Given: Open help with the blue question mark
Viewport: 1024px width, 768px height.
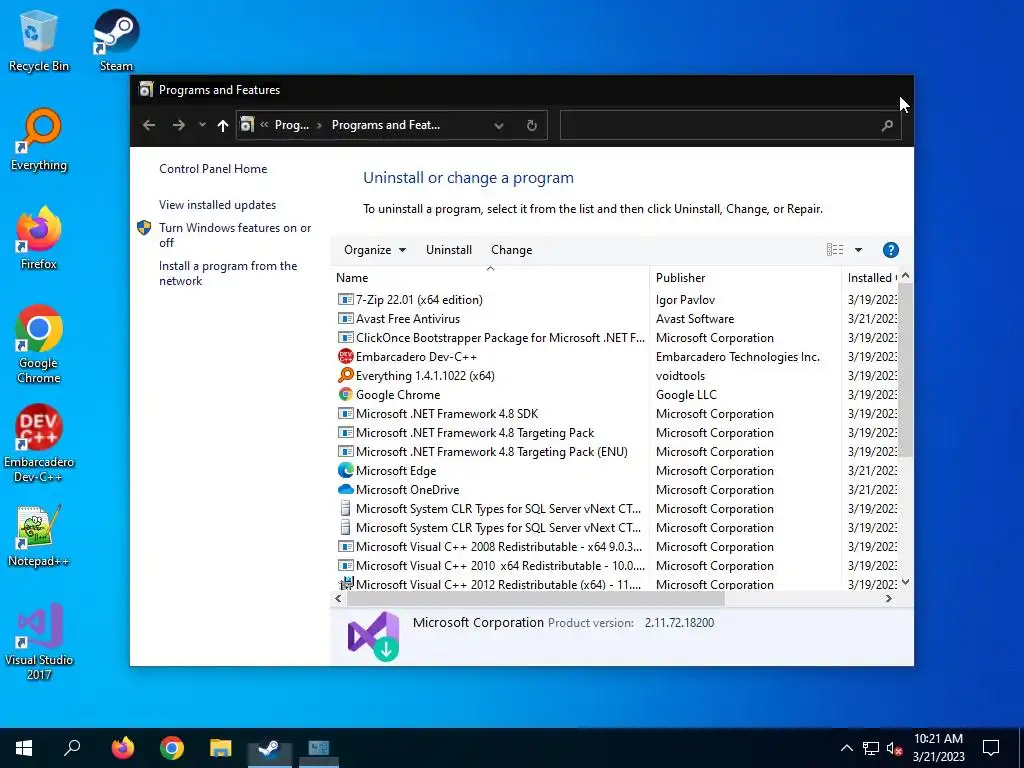Looking at the screenshot, I should (890, 250).
